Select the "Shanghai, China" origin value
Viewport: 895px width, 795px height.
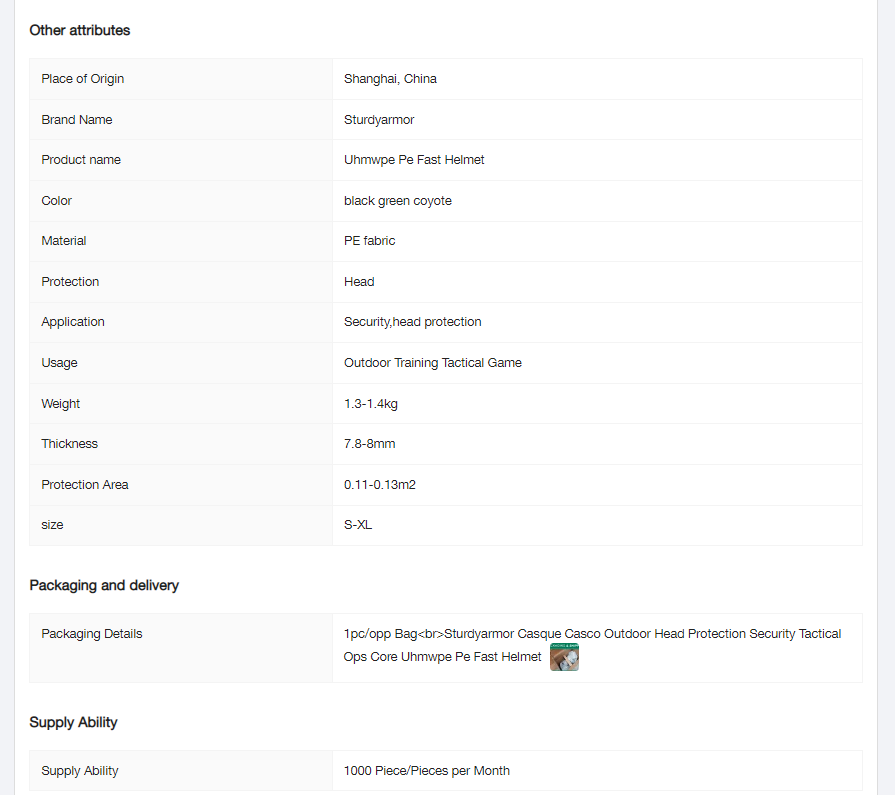click(x=390, y=79)
